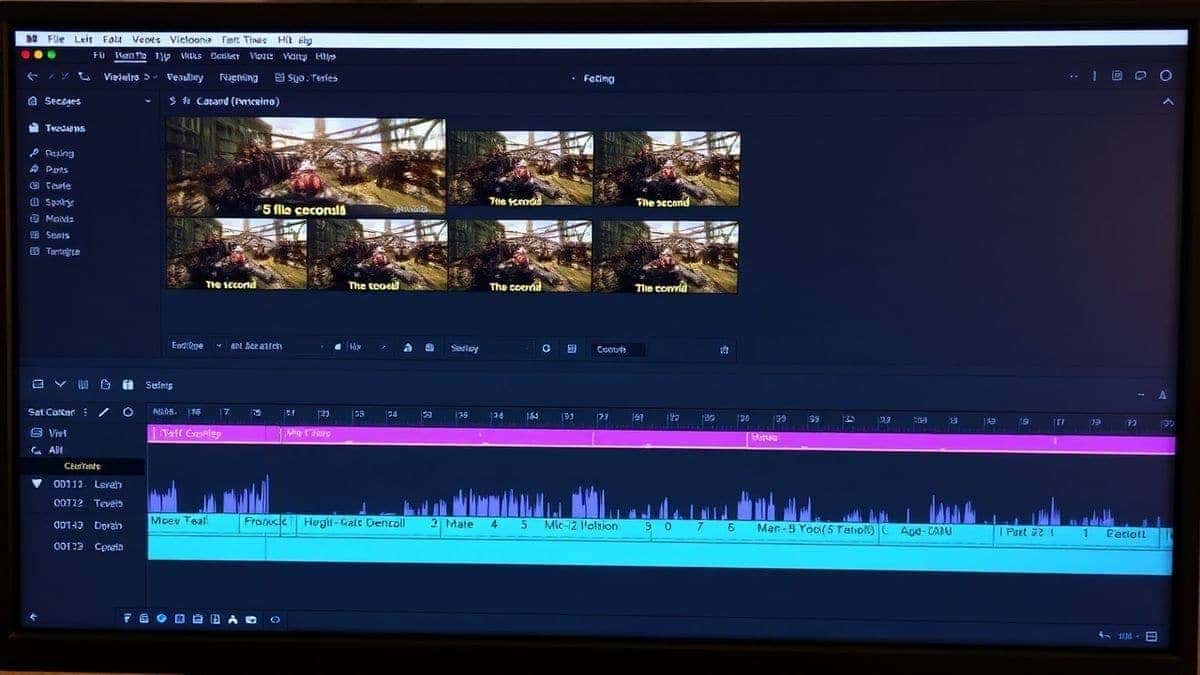Select the bottom-left preview thumbnail
This screenshot has height=675, width=1200.
point(236,256)
